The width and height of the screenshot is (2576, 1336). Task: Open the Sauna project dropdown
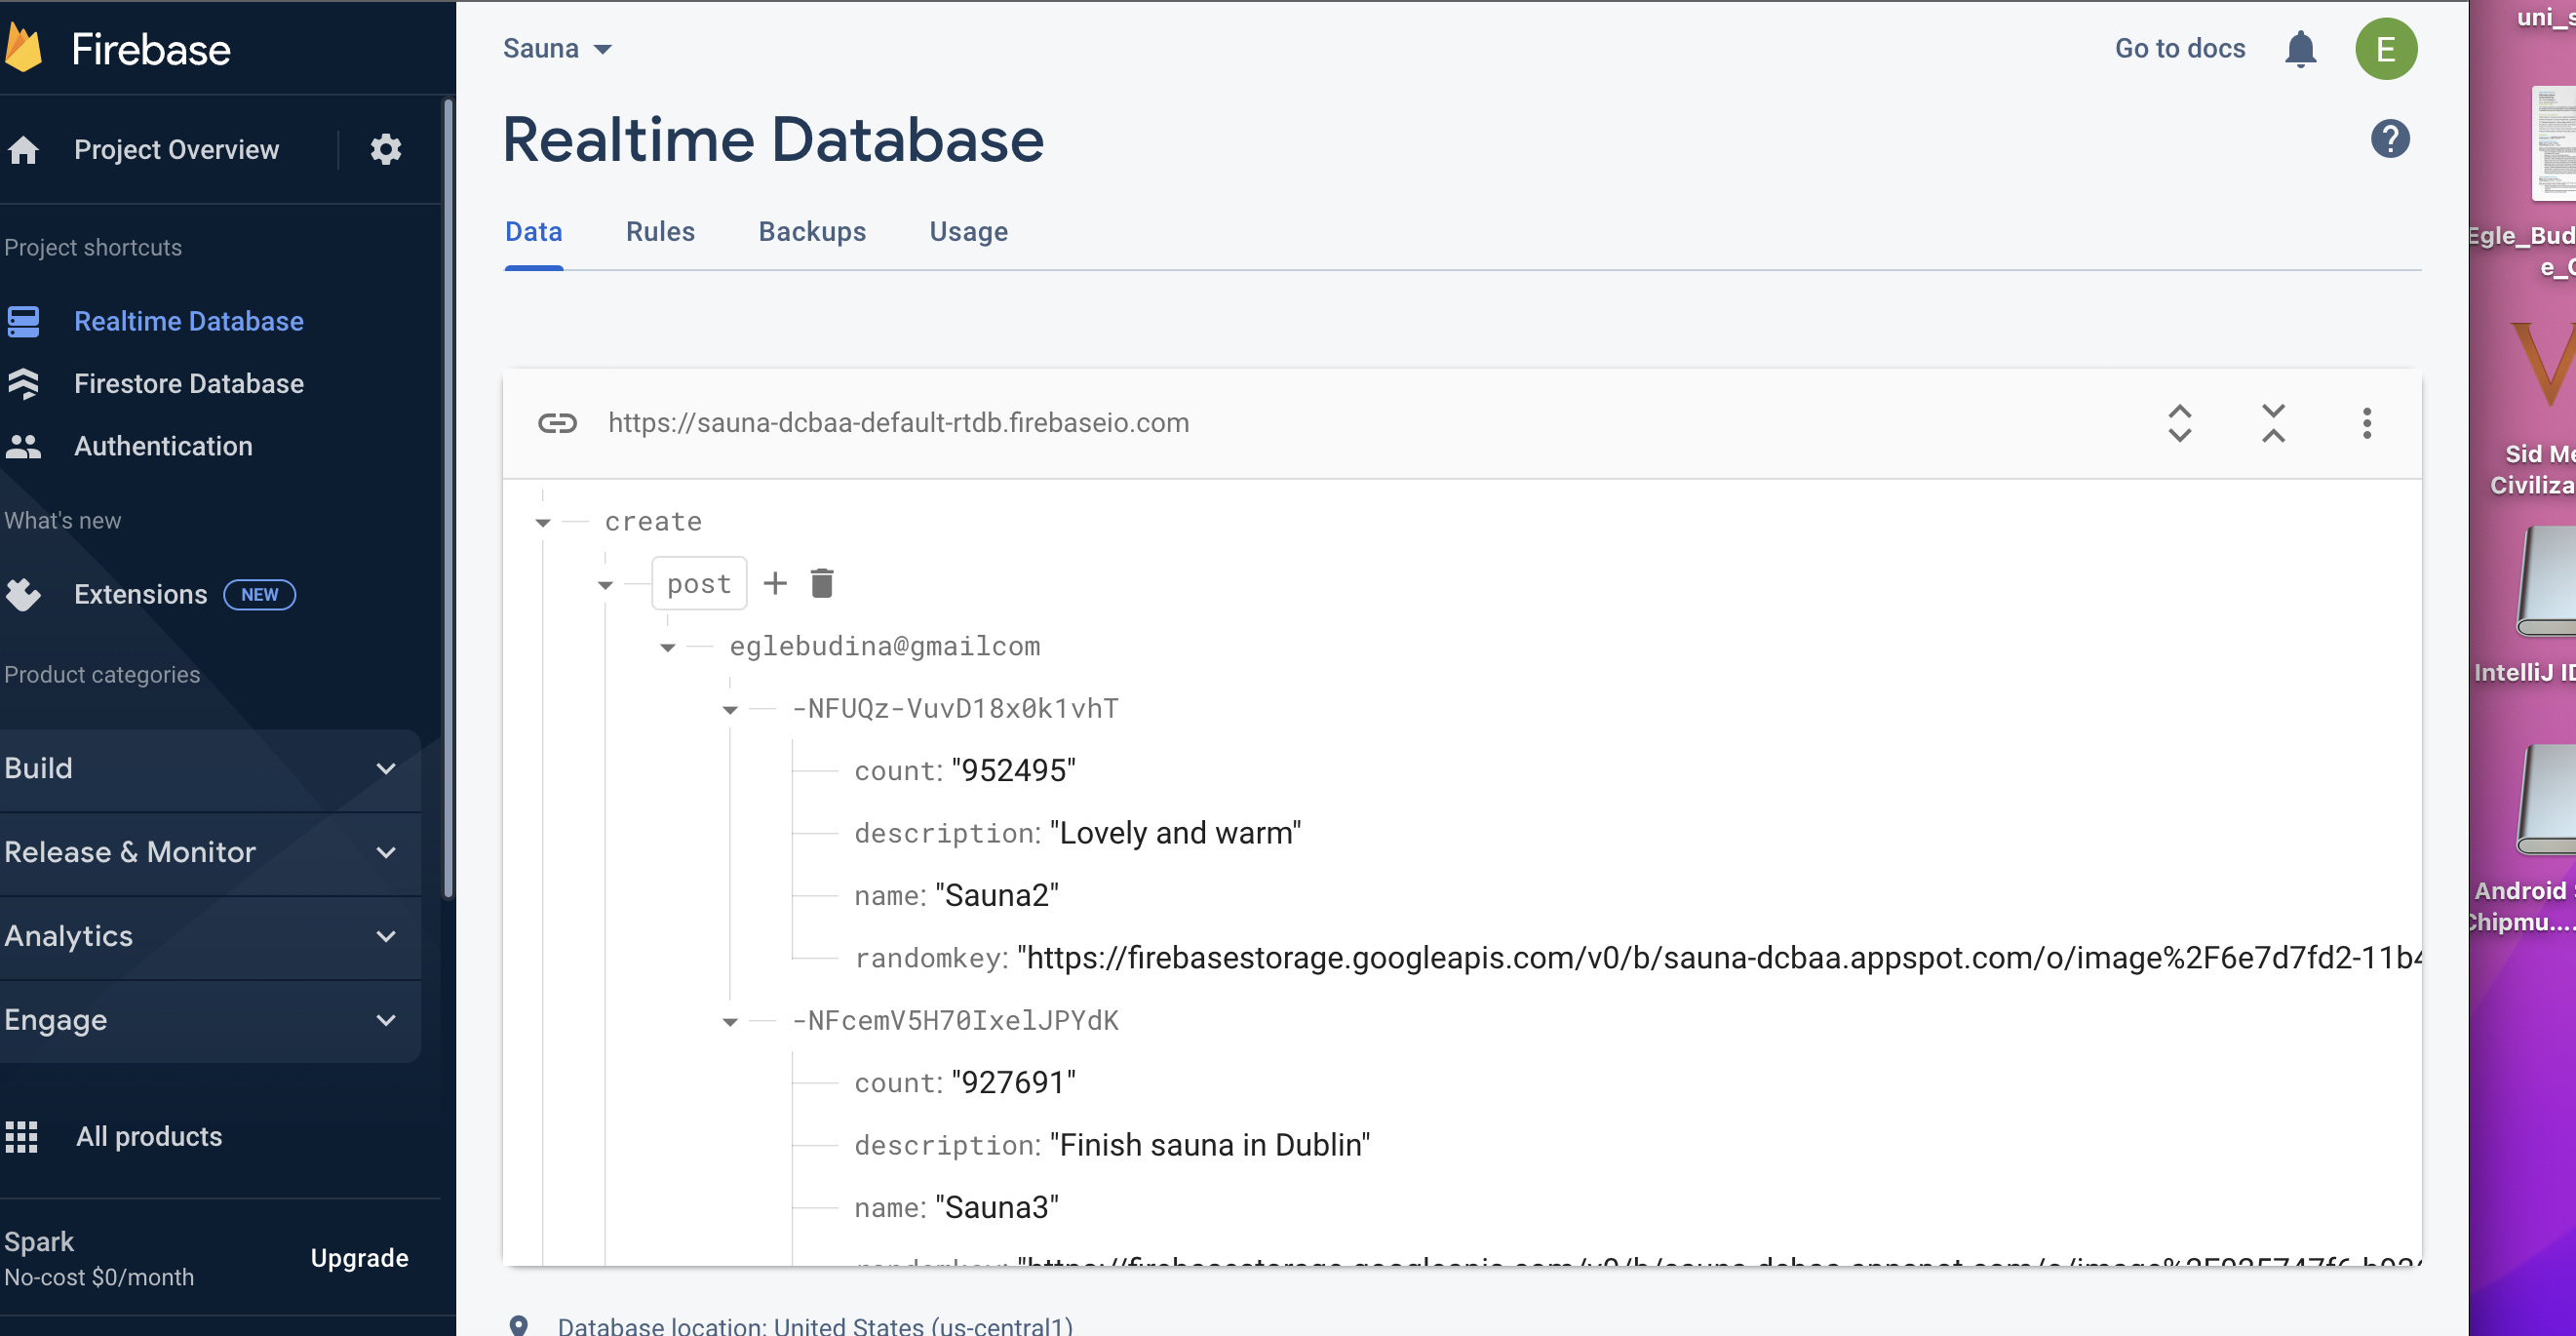(558, 48)
